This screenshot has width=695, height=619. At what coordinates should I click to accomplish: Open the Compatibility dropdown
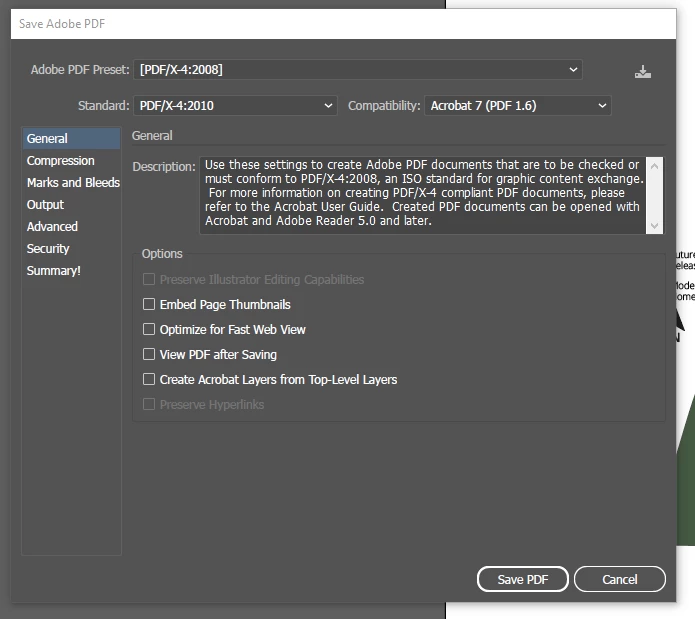[518, 105]
